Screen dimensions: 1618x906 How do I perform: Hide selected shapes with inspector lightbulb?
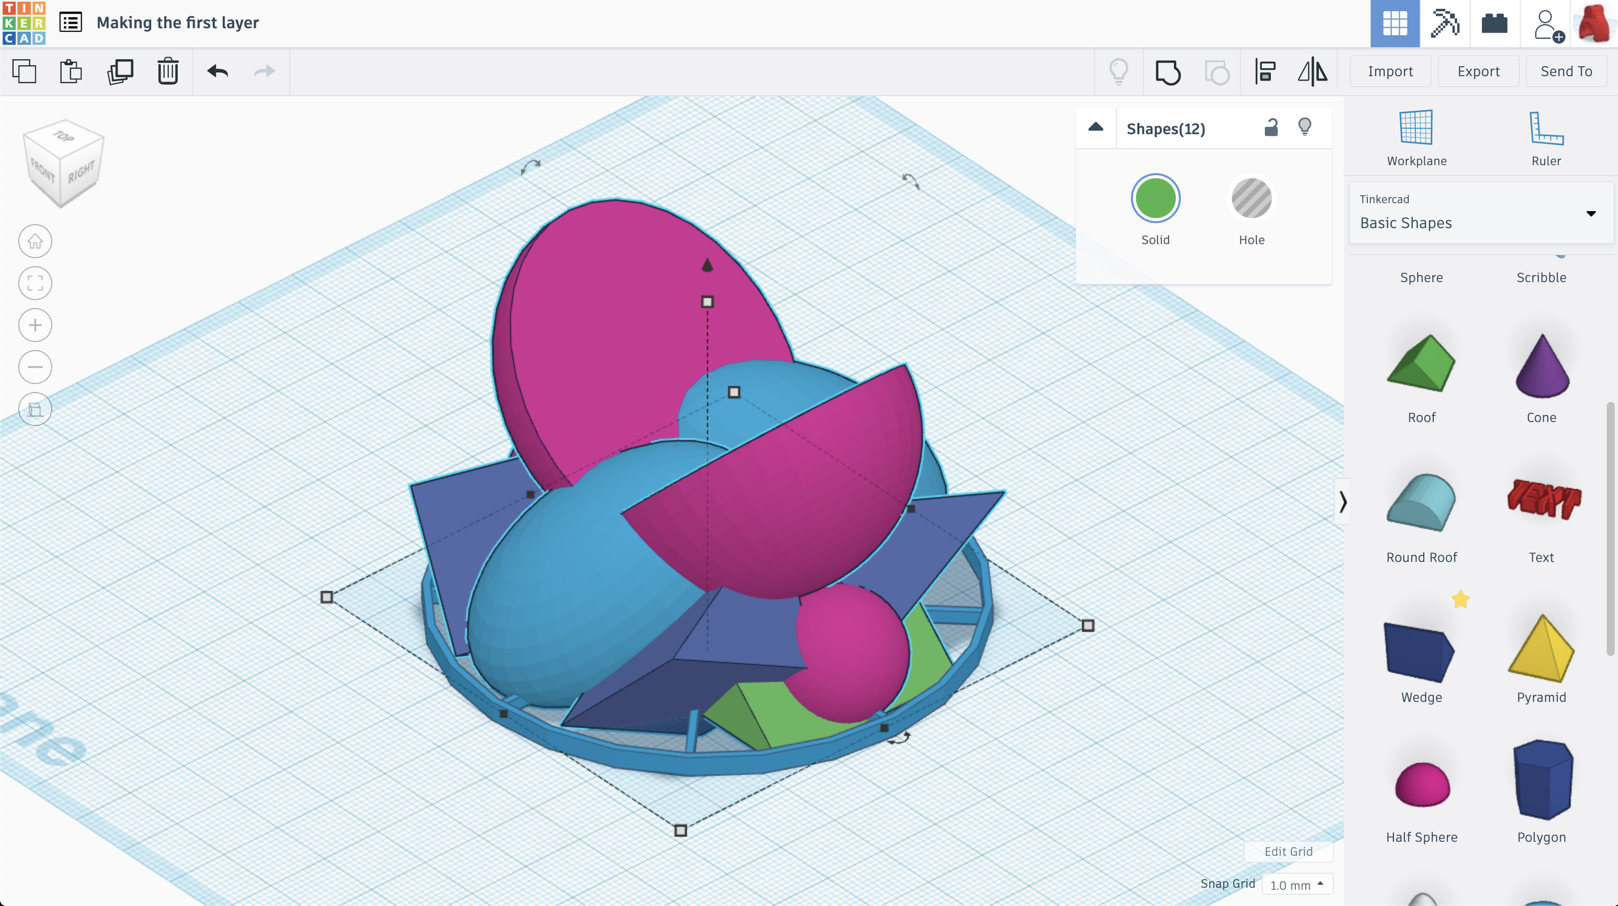pyautogui.click(x=1305, y=127)
